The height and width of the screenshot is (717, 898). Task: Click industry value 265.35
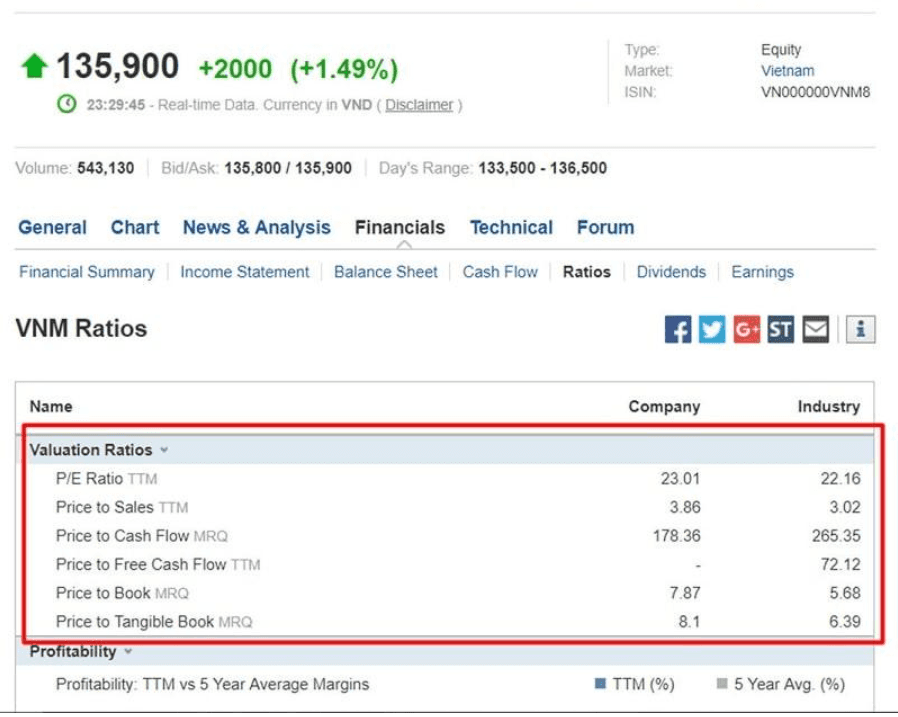(x=836, y=535)
